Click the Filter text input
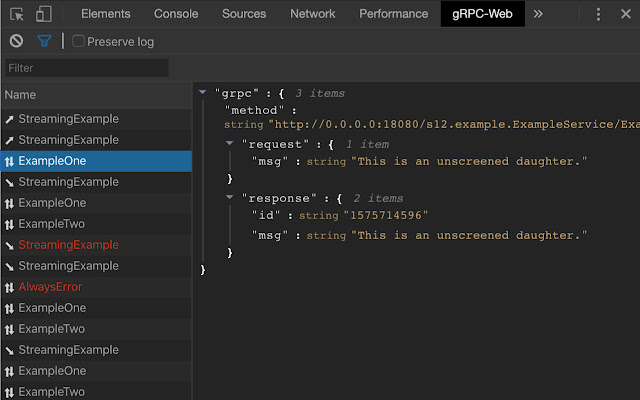Image resolution: width=640 pixels, height=400 pixels. coord(85,68)
